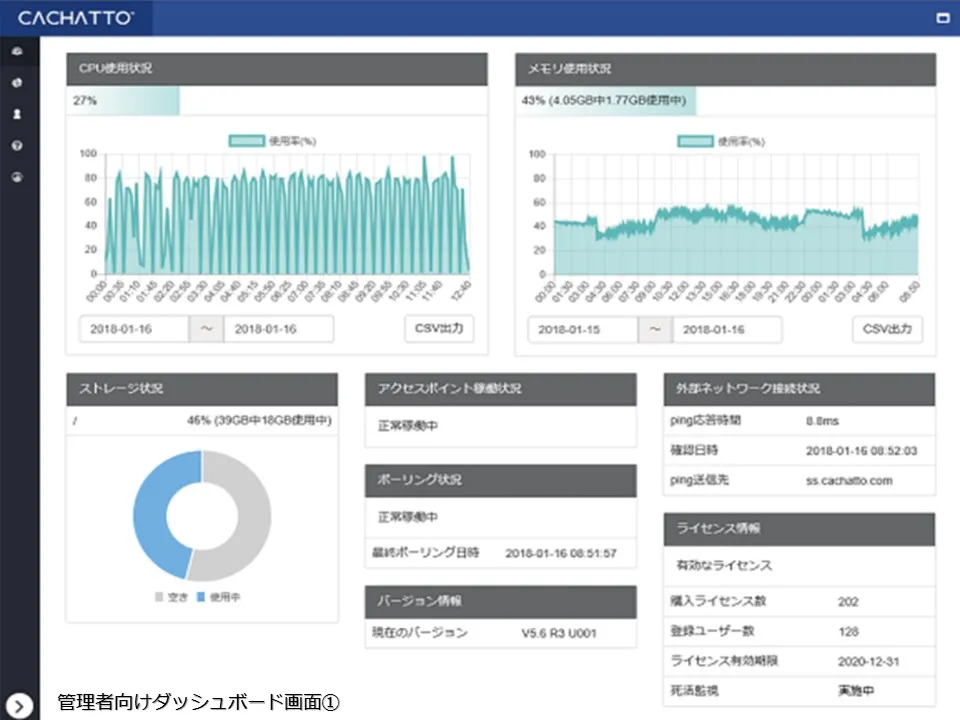The height and width of the screenshot is (720, 960).
Task: Export memory usage with CSV出力 button
Action: click(x=888, y=329)
